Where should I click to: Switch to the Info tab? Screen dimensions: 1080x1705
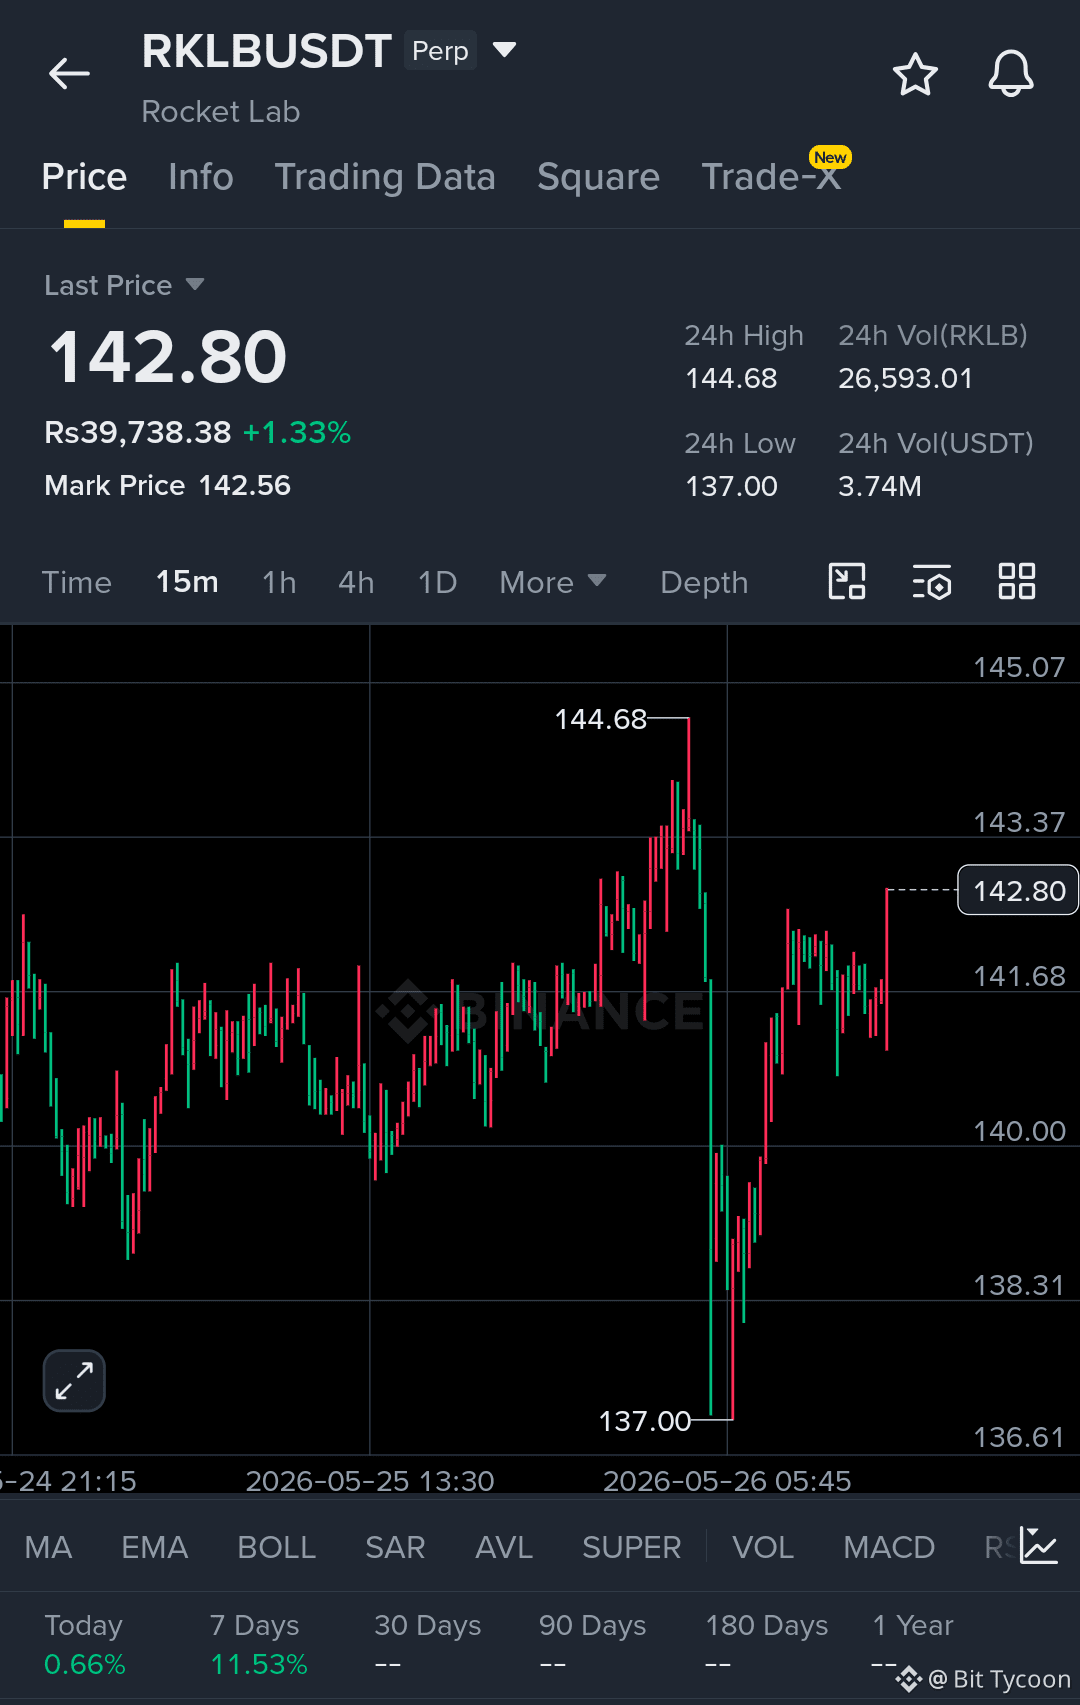(200, 177)
